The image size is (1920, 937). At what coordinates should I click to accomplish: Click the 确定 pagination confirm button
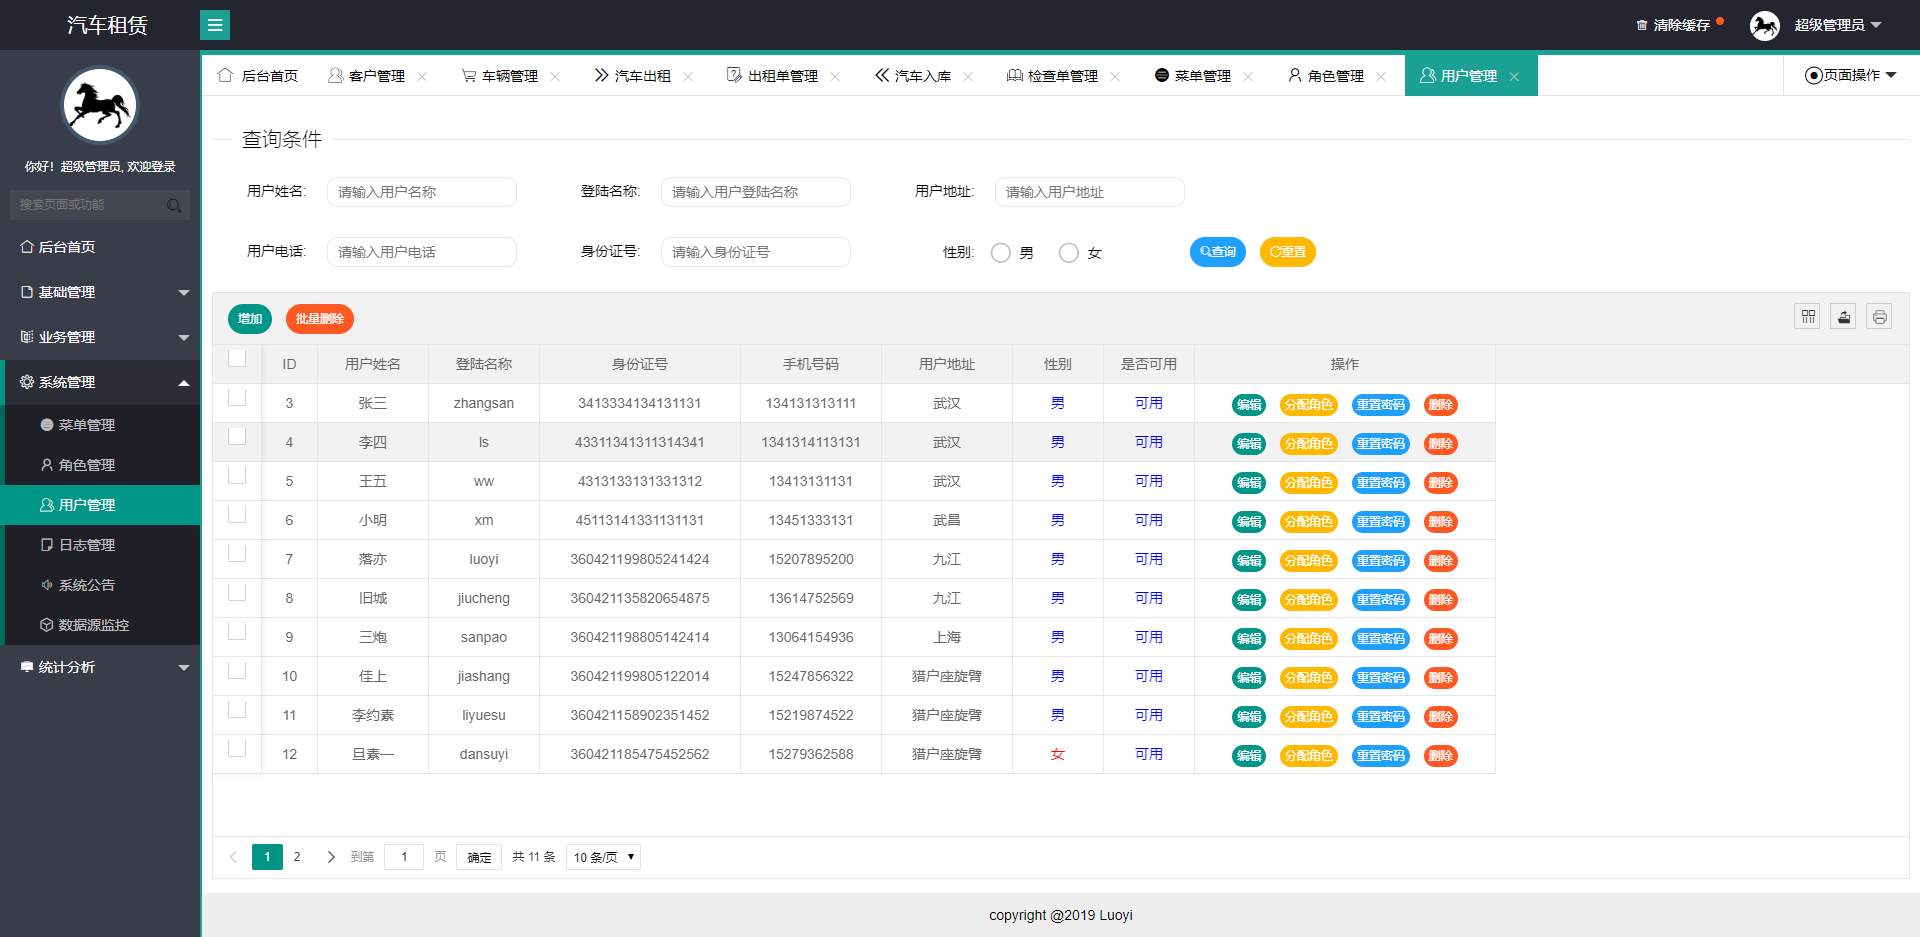click(x=480, y=857)
